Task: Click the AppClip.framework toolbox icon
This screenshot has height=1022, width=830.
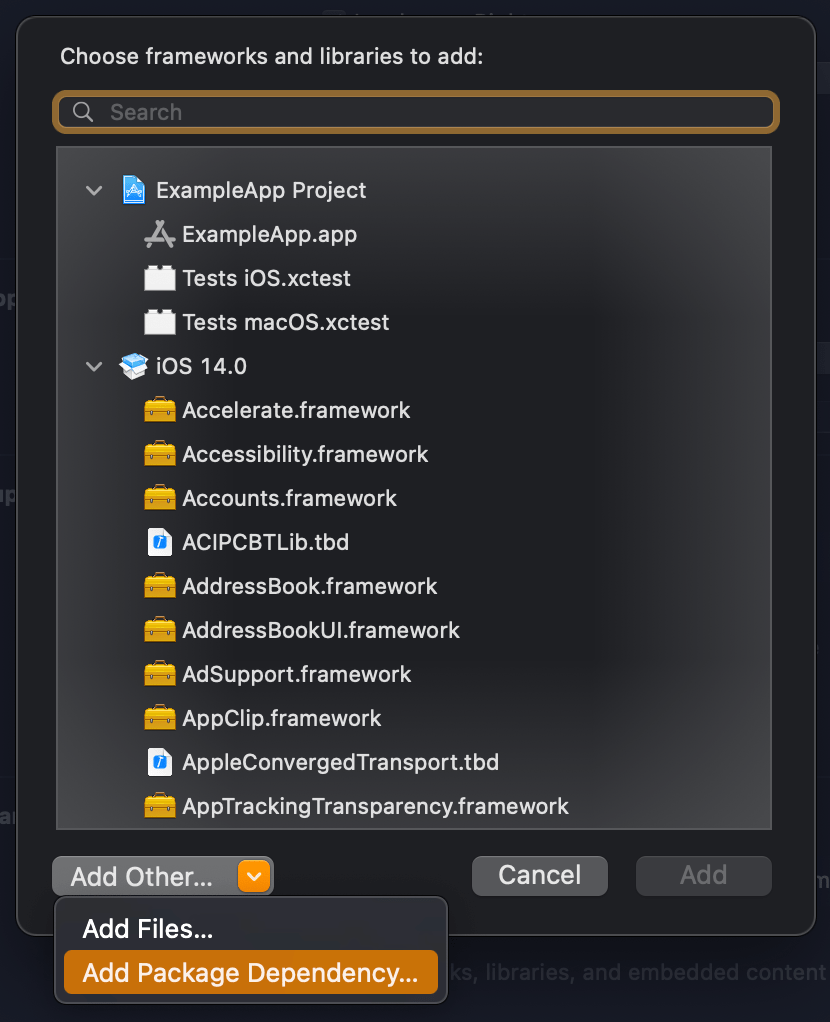Action: [160, 719]
